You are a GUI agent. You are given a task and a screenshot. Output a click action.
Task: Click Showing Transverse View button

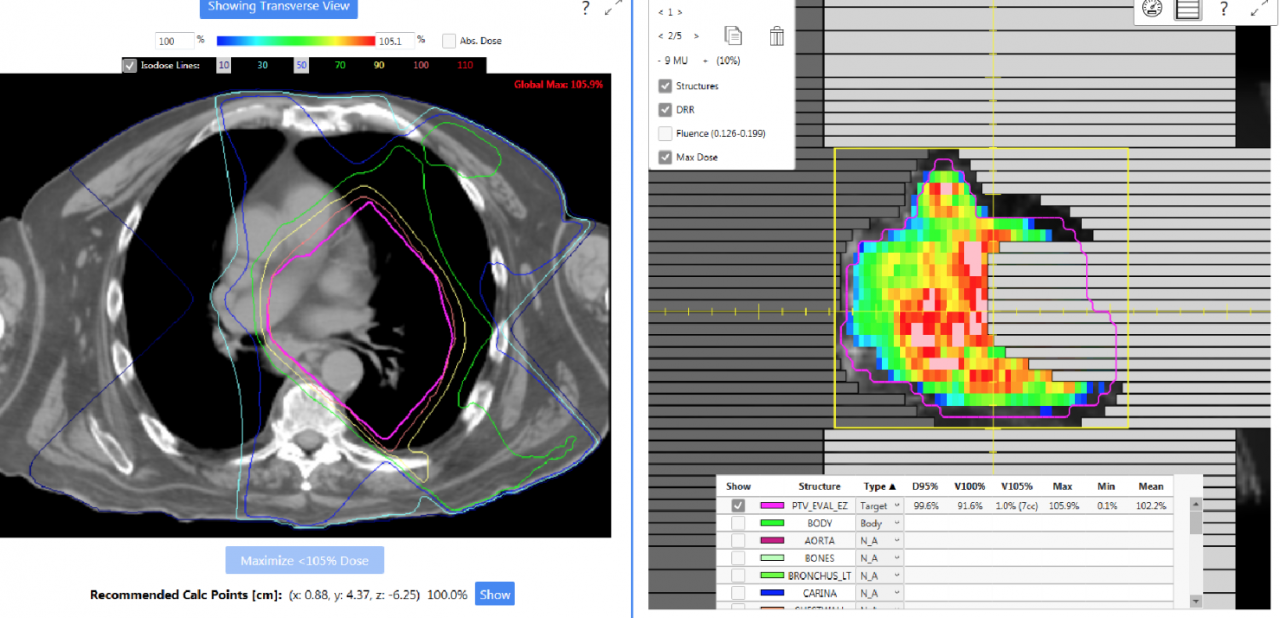pos(278,7)
